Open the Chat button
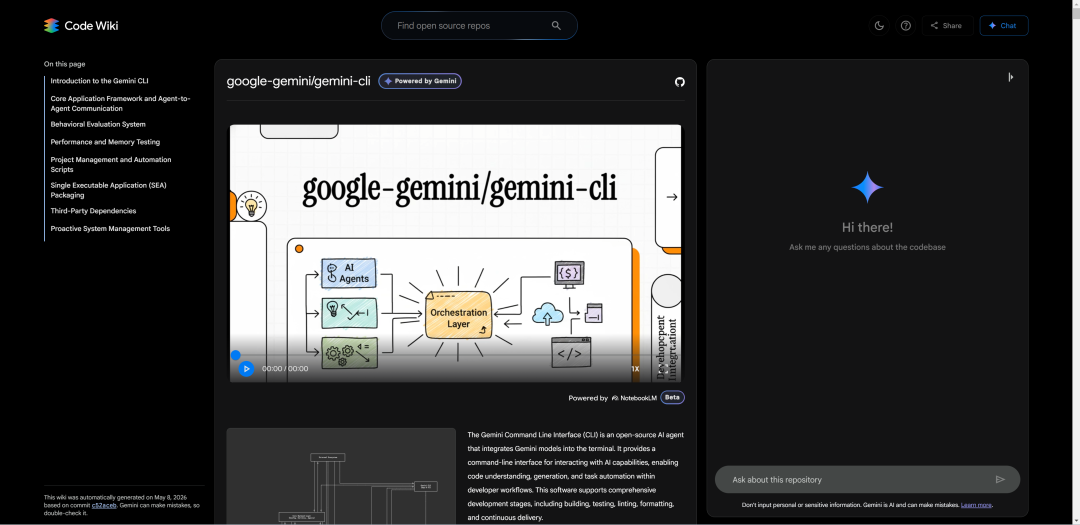This screenshot has height=525, width=1080. [x=1004, y=25]
